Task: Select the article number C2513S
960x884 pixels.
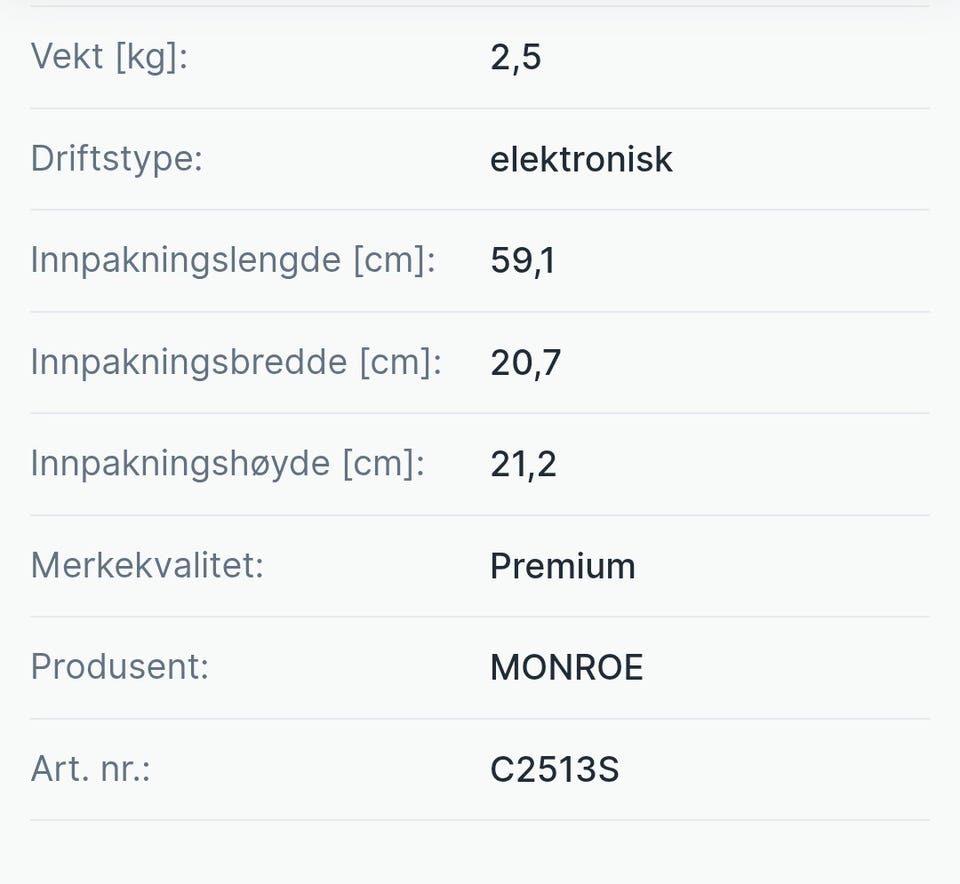Action: point(554,769)
